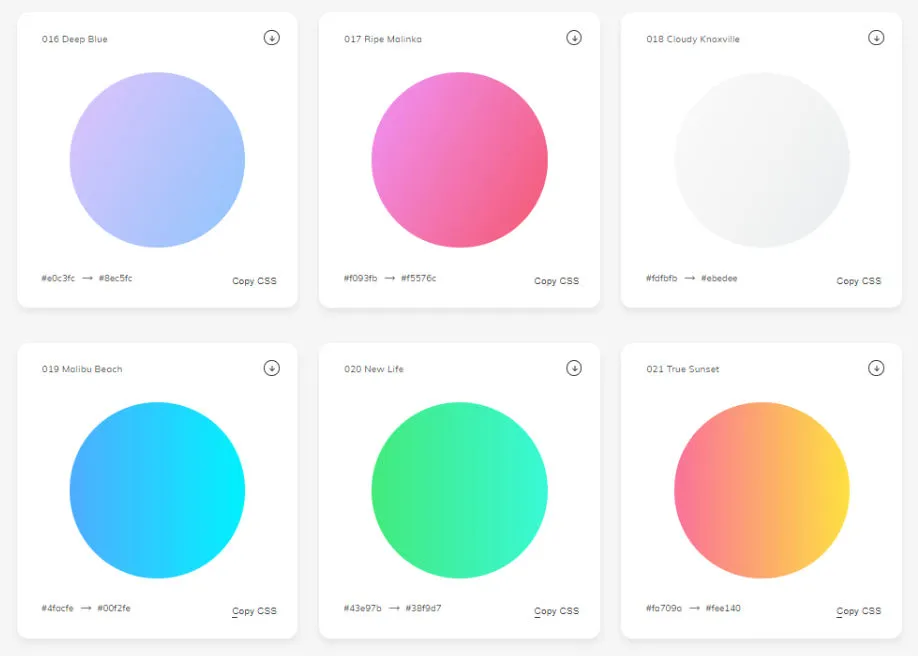
Task: Copy the #f5576c hex code
Action: pos(419,278)
